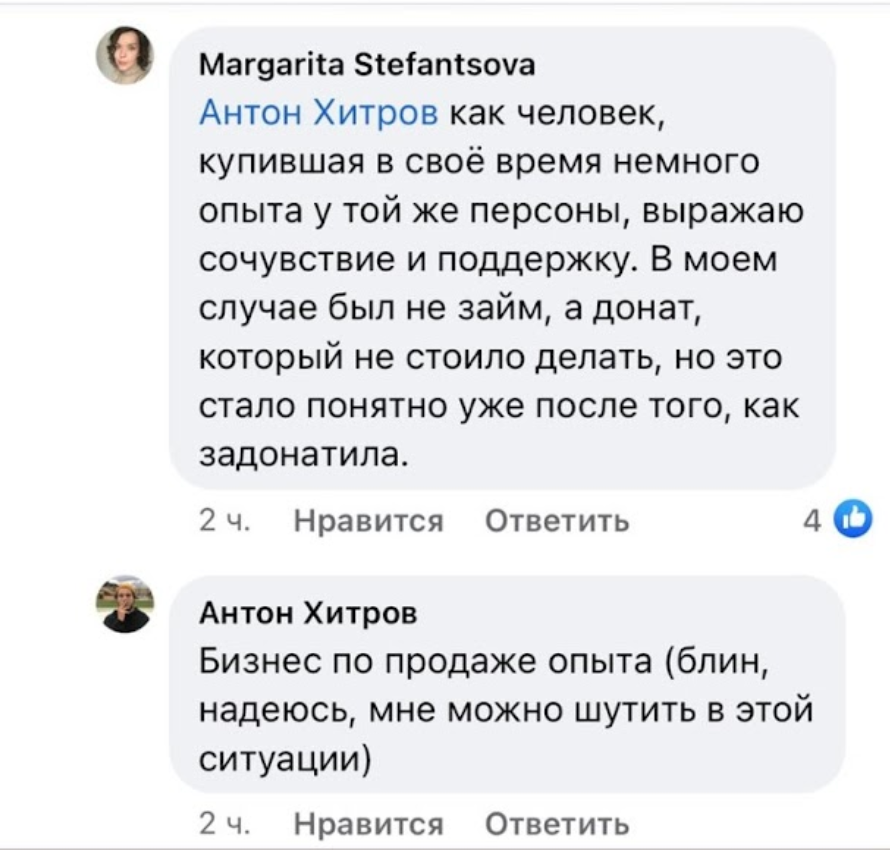The width and height of the screenshot is (890, 850).
Task: Like Антон Хитров's reply with Нравится
Action: [368, 823]
